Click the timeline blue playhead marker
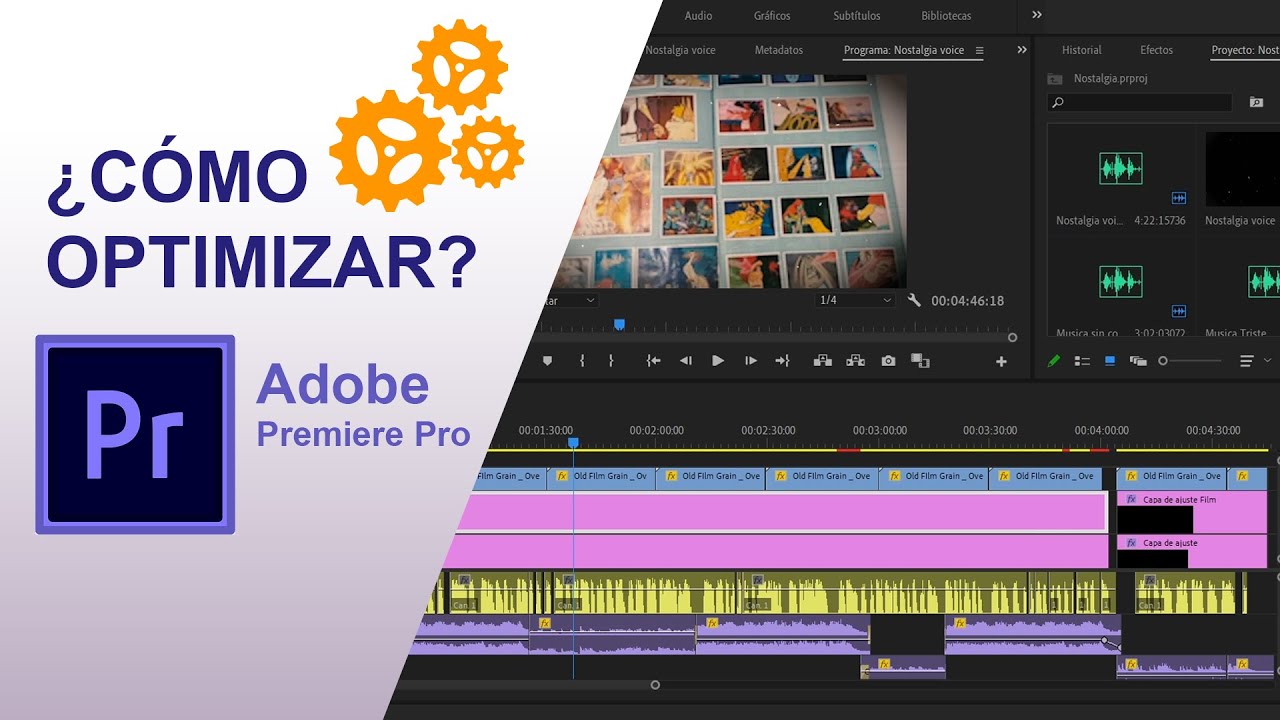Screen dimensions: 1280x720 pos(573,442)
